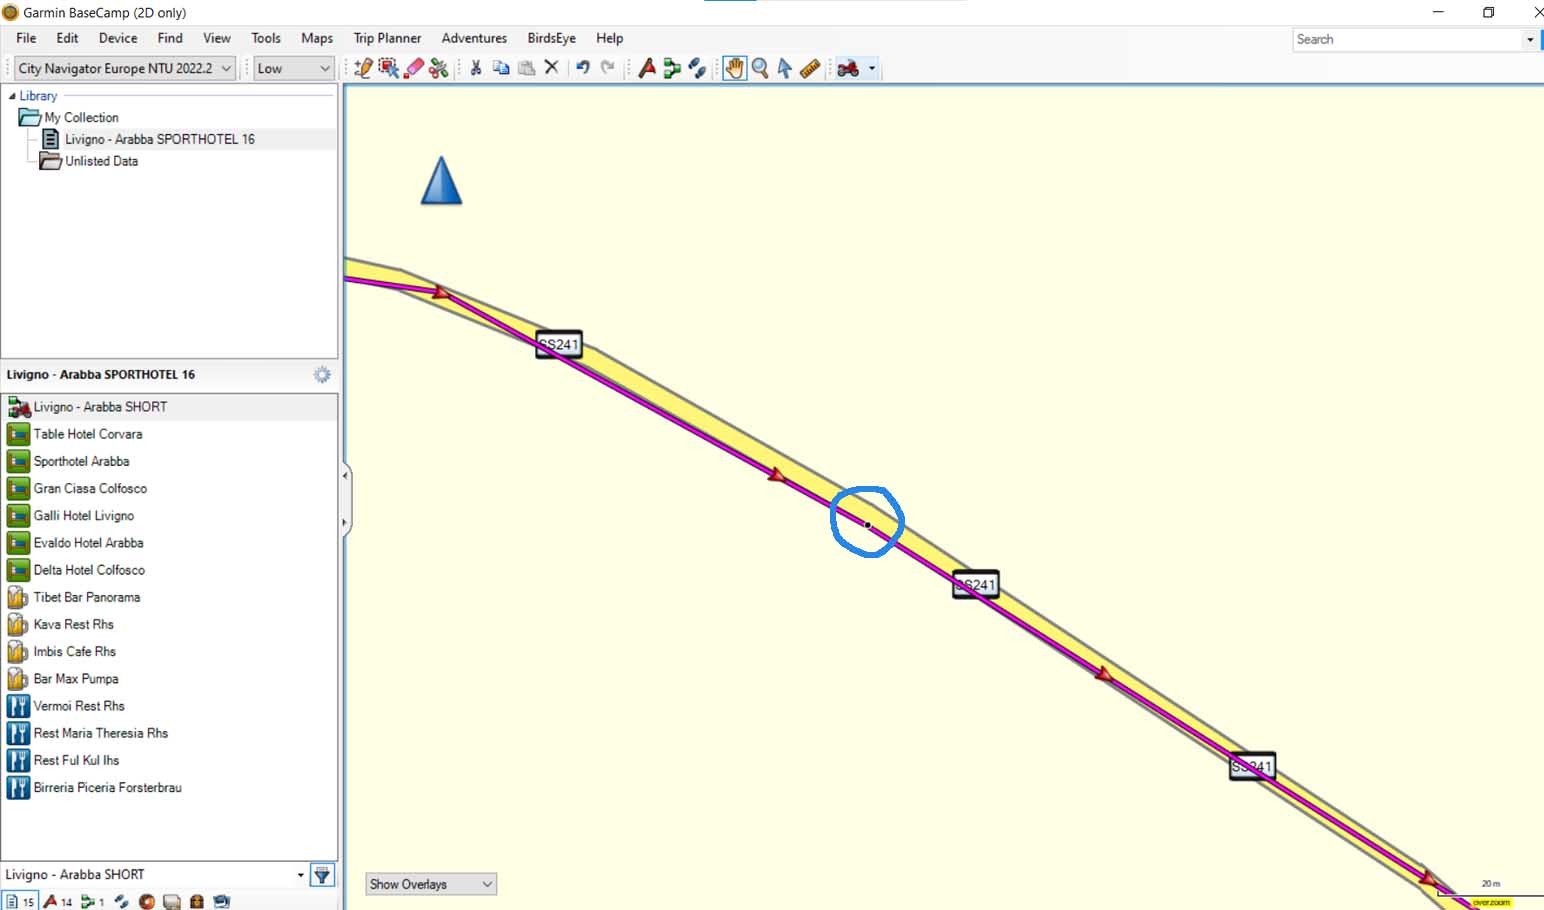Select waypoint Sporthotel Arabba
Screen dimensions: 1544x910
point(169,461)
